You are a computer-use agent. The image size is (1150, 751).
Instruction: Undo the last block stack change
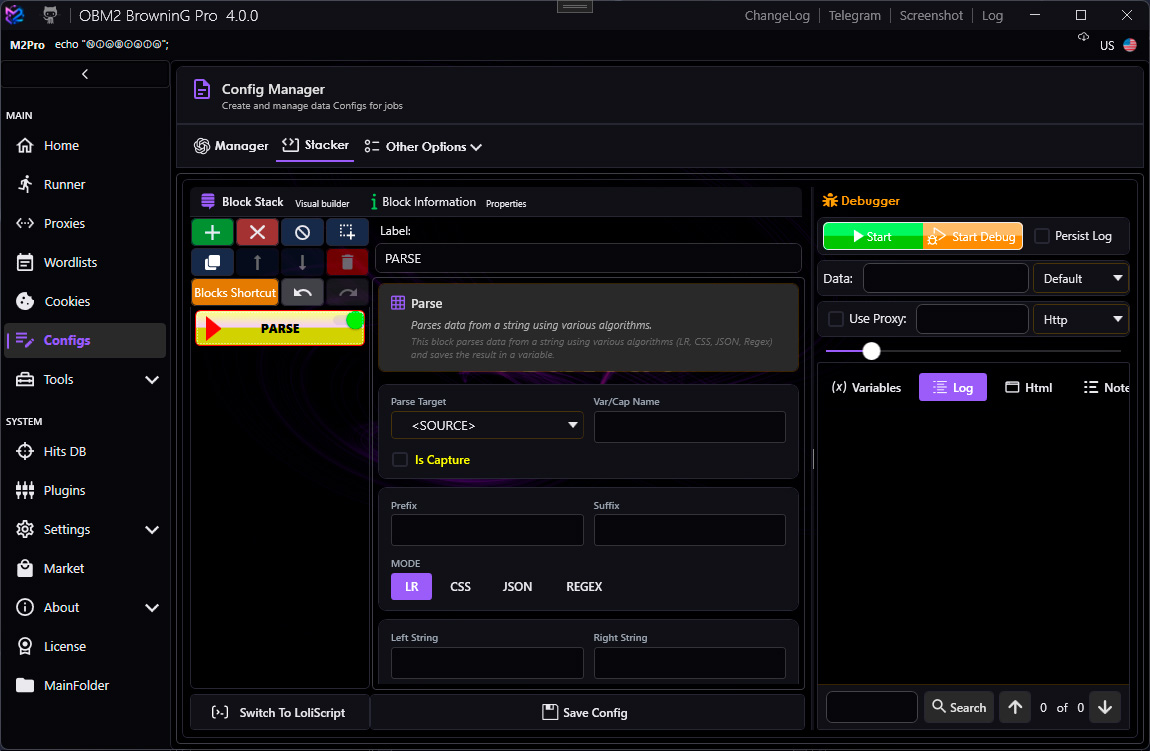point(302,293)
